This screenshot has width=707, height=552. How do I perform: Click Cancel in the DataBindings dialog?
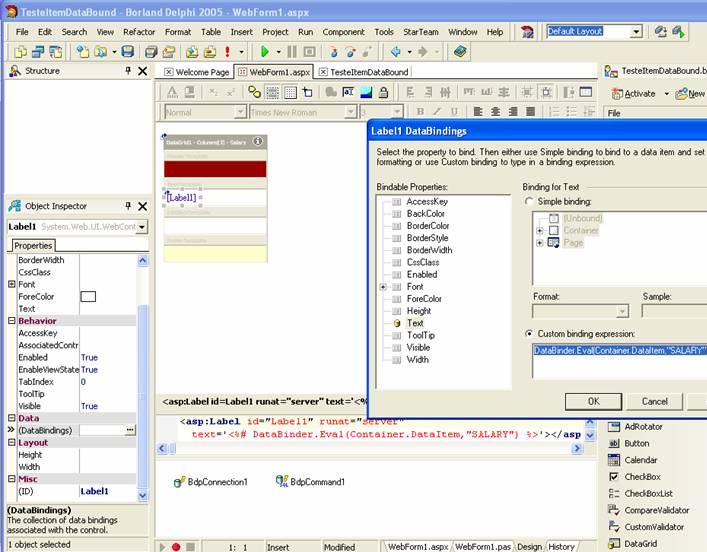pyautogui.click(x=655, y=401)
